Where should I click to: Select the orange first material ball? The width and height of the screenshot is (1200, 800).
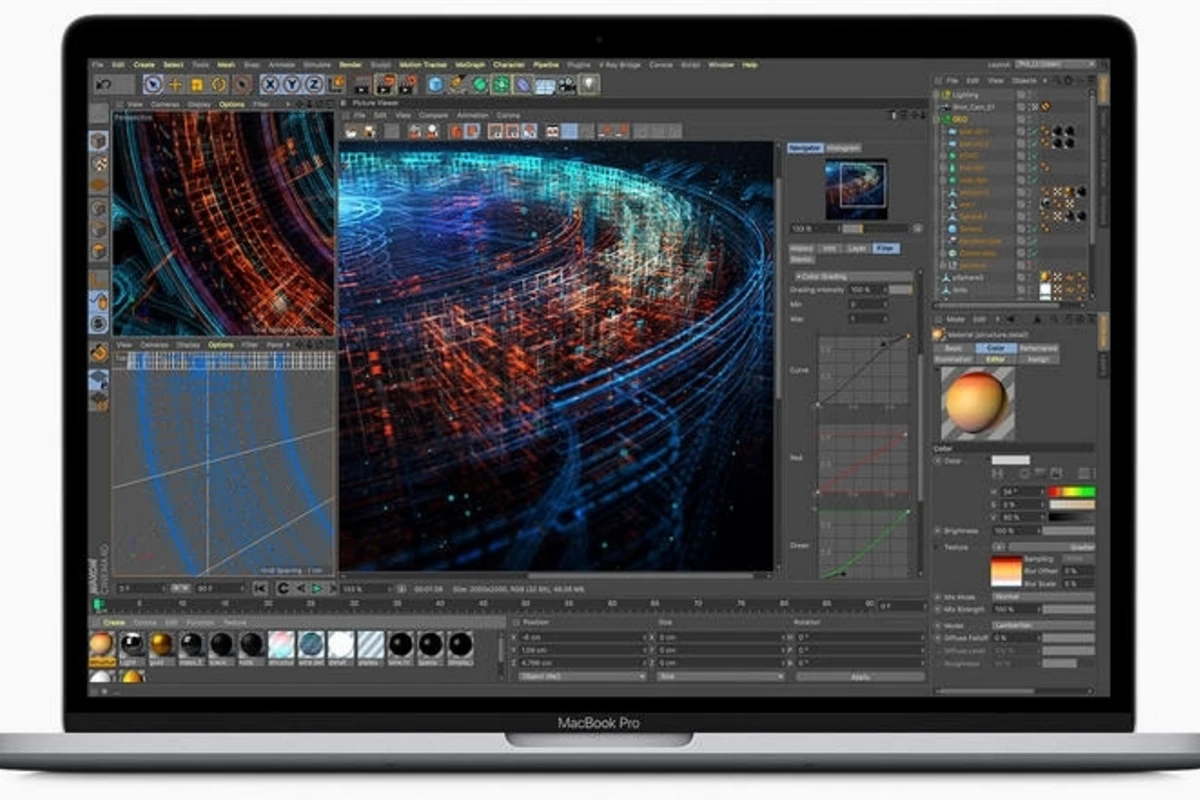(101, 644)
